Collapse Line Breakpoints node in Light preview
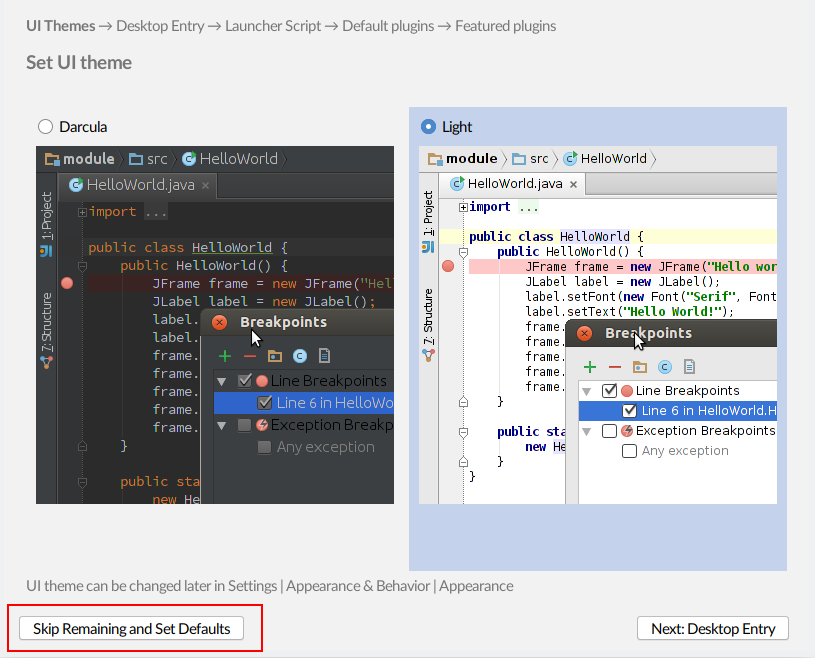This screenshot has width=815, height=658. [587, 391]
